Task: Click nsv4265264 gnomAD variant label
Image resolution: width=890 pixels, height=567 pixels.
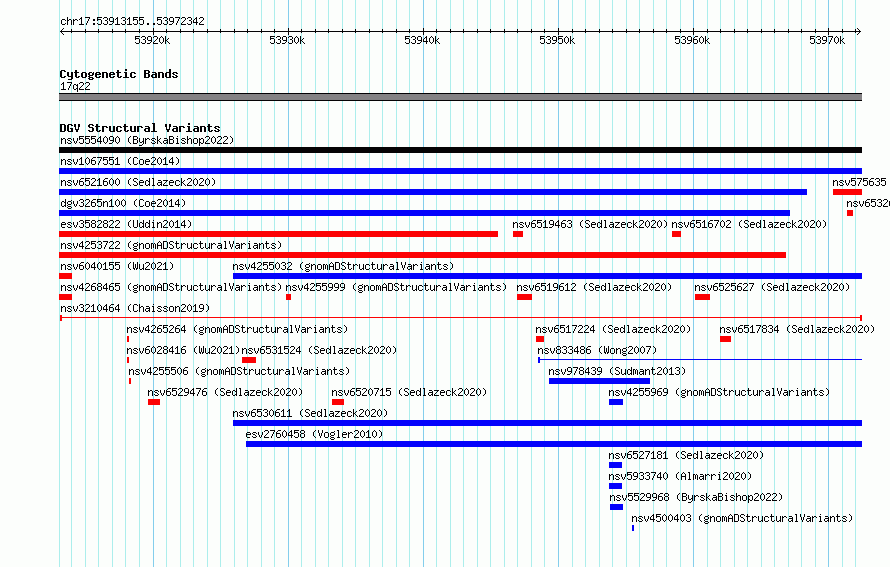Action: pos(237,329)
